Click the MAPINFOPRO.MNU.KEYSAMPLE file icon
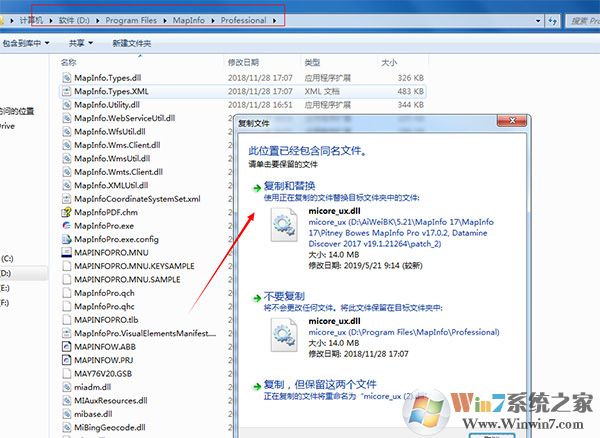600x438 pixels. coord(67,266)
